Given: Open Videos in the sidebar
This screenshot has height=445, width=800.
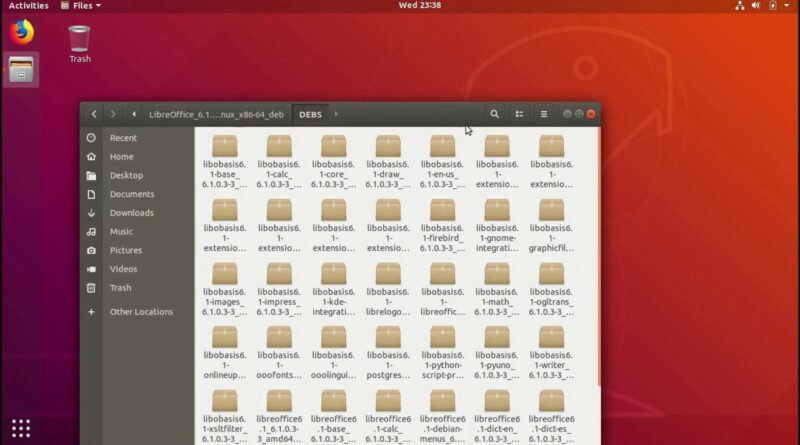Looking at the screenshot, I should [x=138, y=269].
